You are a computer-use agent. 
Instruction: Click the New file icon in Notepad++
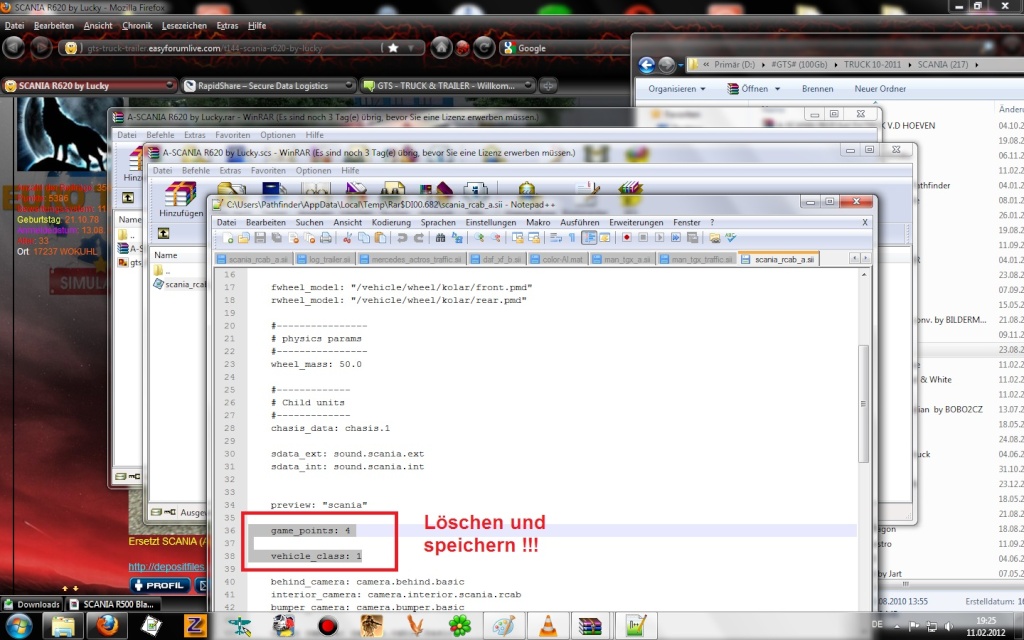click(228, 238)
